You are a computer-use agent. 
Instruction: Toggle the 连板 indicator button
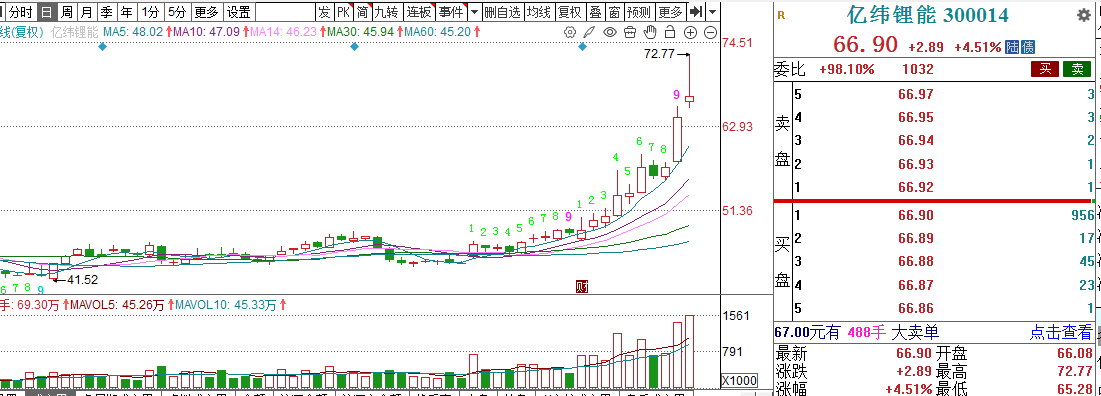tap(419, 12)
